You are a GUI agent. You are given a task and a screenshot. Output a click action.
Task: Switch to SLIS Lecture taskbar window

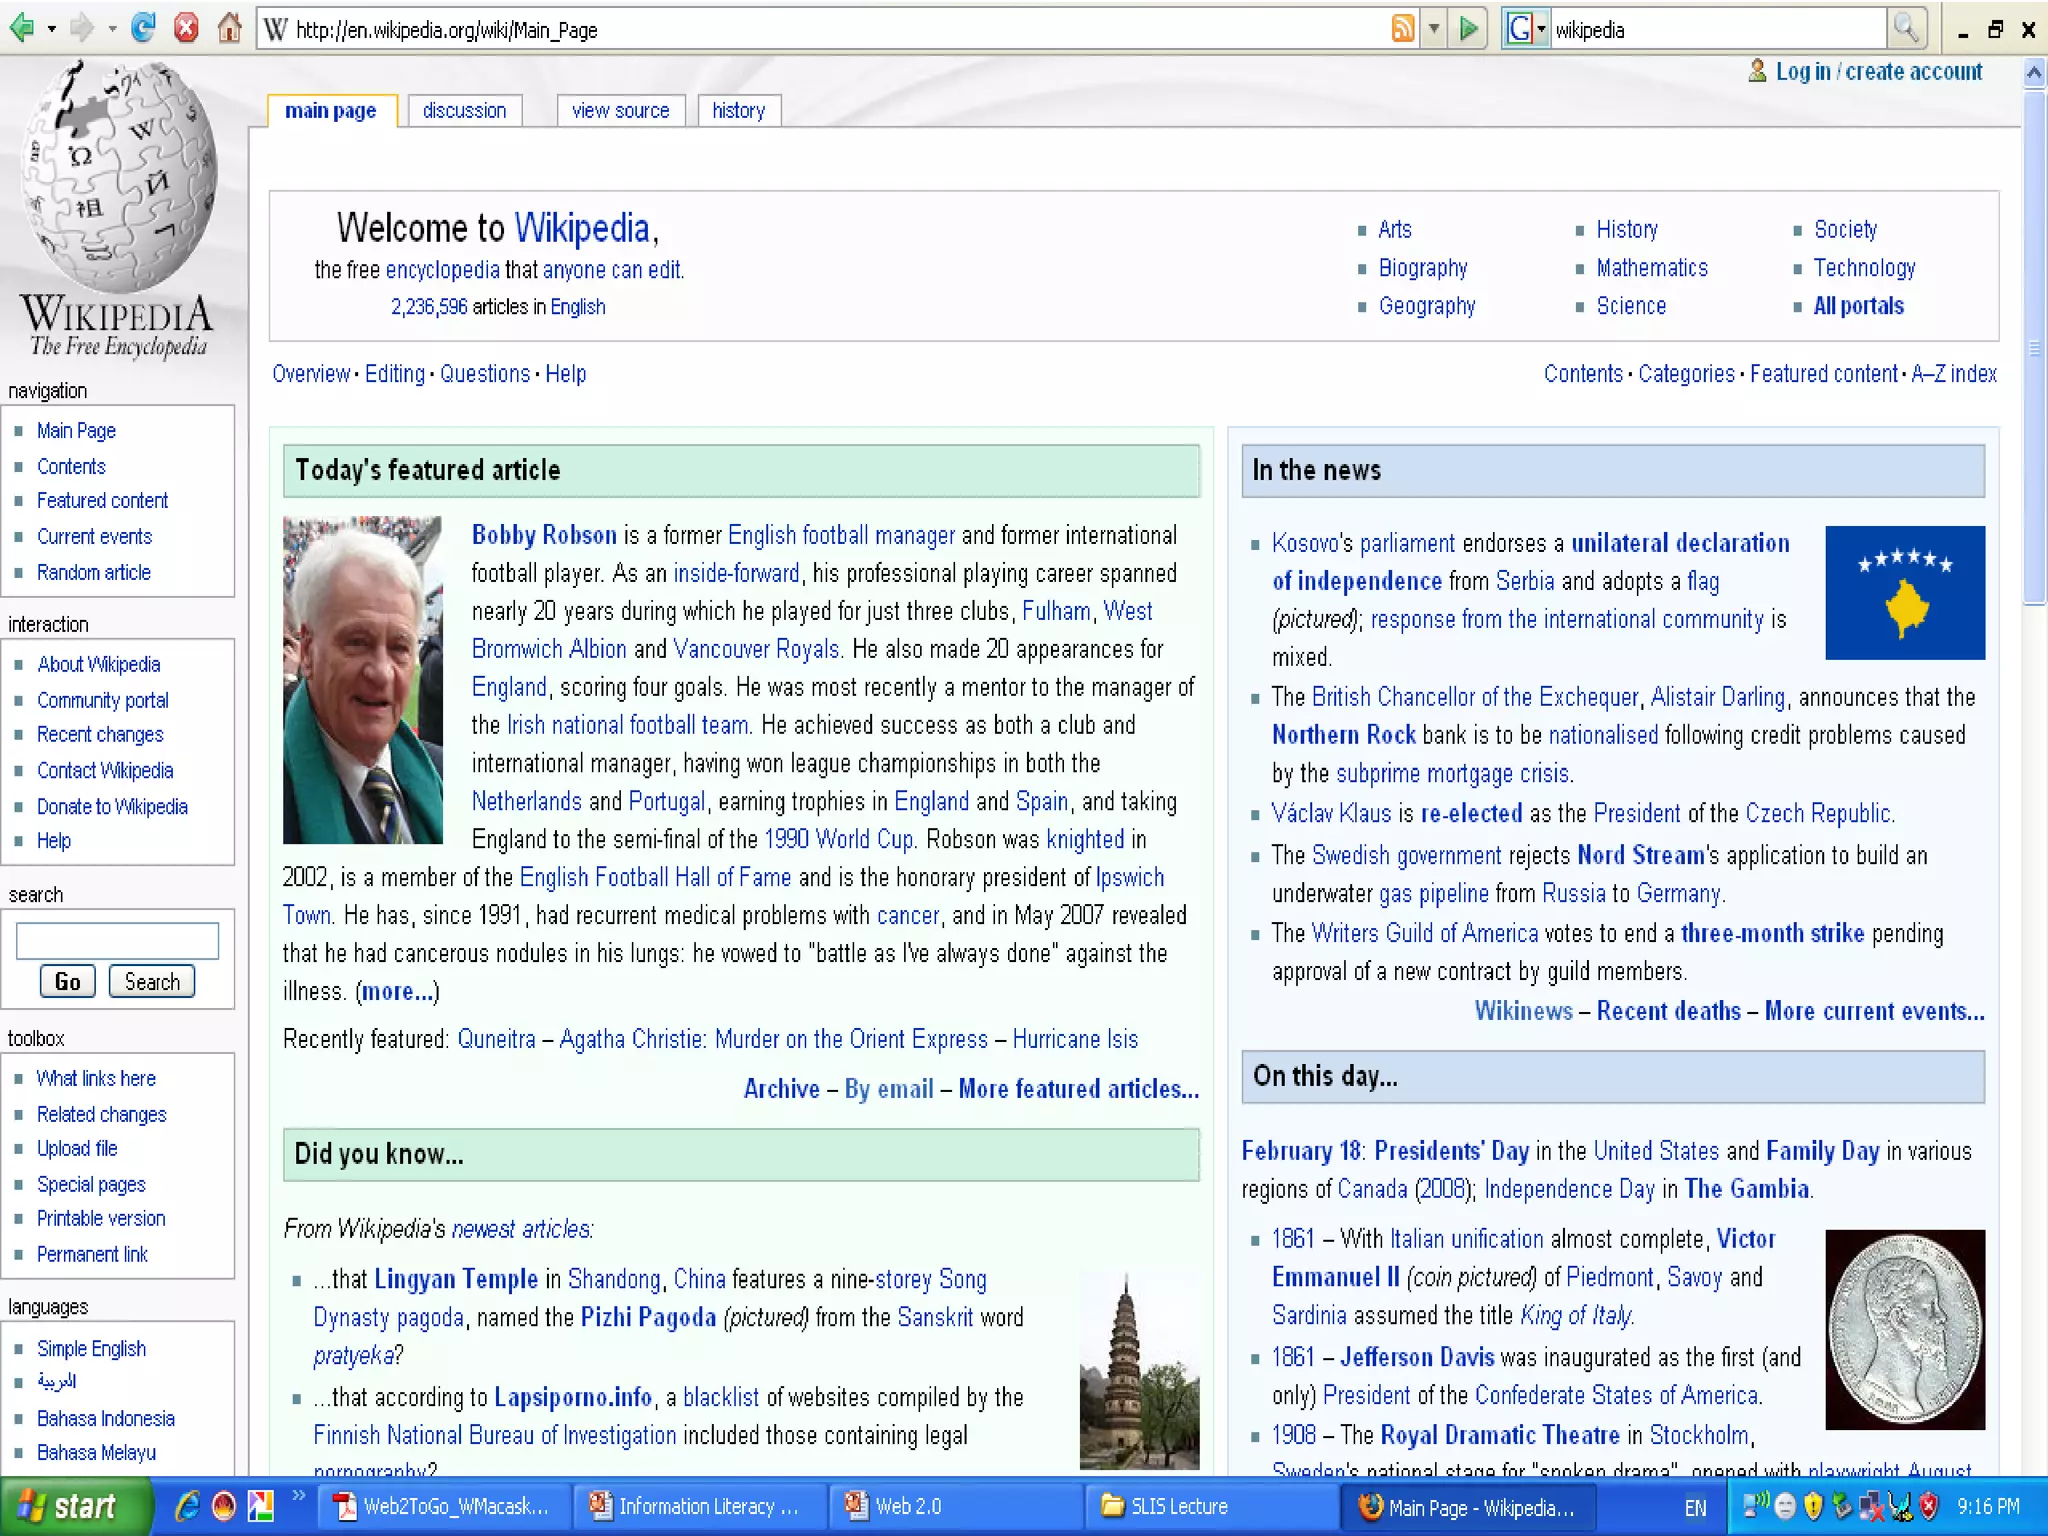pyautogui.click(x=1177, y=1506)
